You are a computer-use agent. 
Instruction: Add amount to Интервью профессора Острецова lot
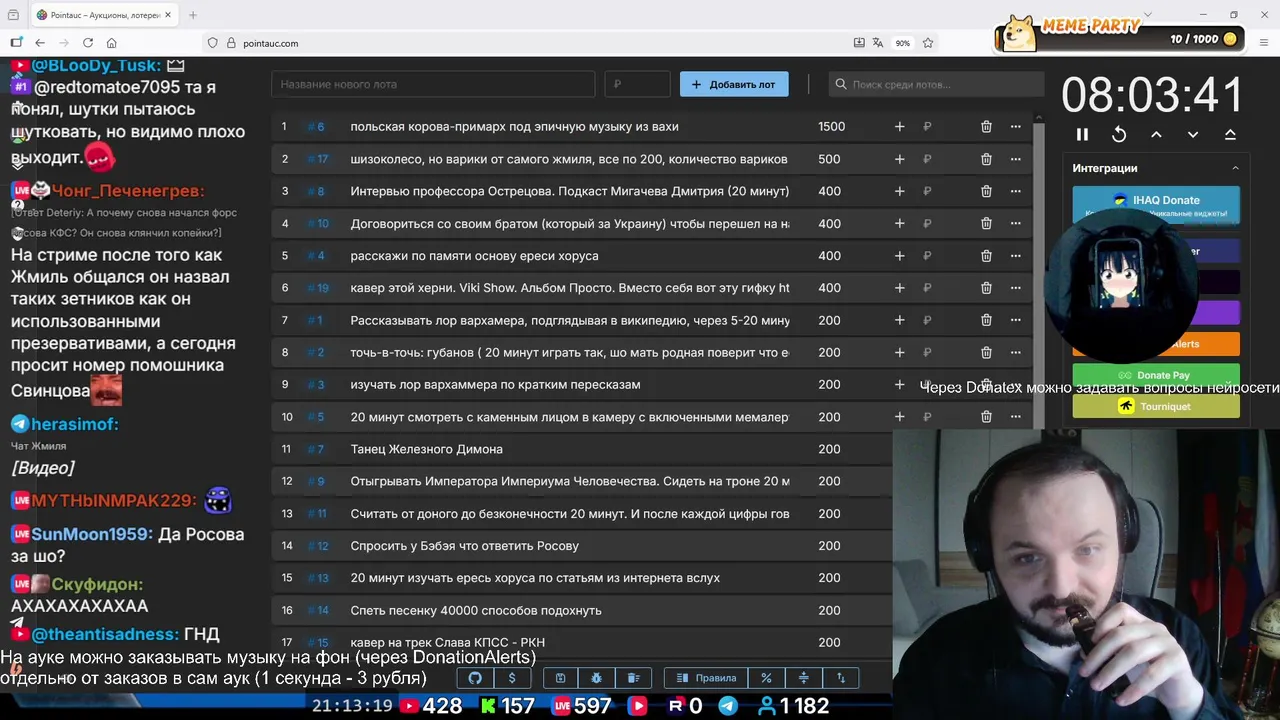pyautogui.click(x=899, y=191)
